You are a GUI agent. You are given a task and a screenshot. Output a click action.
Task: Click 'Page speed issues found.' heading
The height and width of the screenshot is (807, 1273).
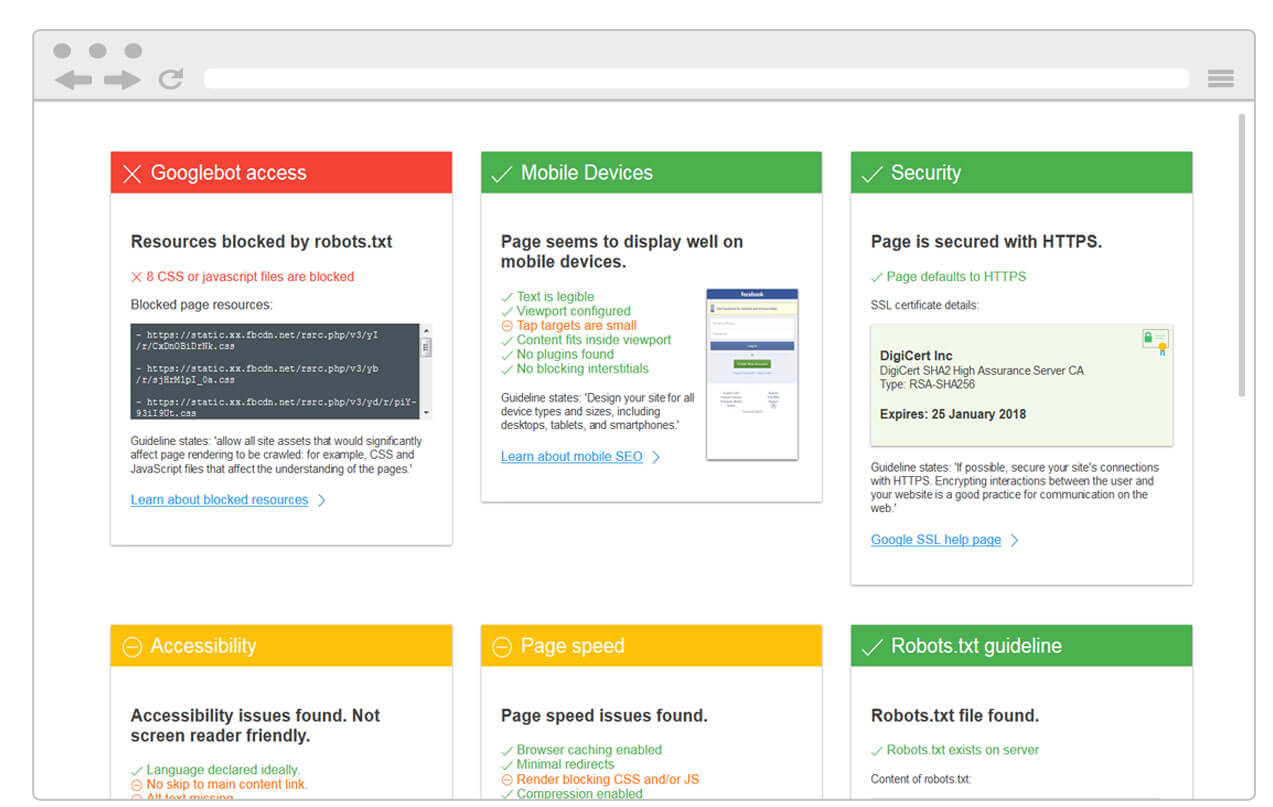point(604,716)
